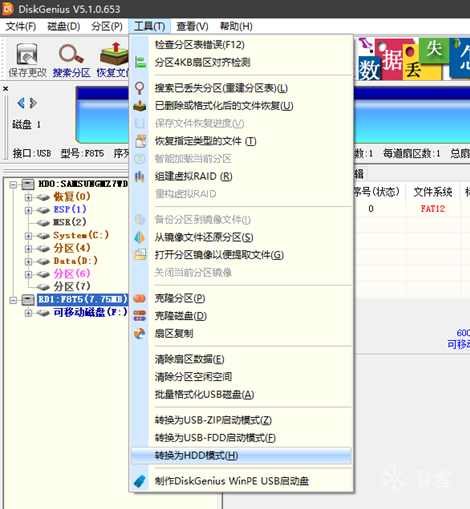
Task: Click the 保存更改 toolbar icon
Action: click(27, 54)
